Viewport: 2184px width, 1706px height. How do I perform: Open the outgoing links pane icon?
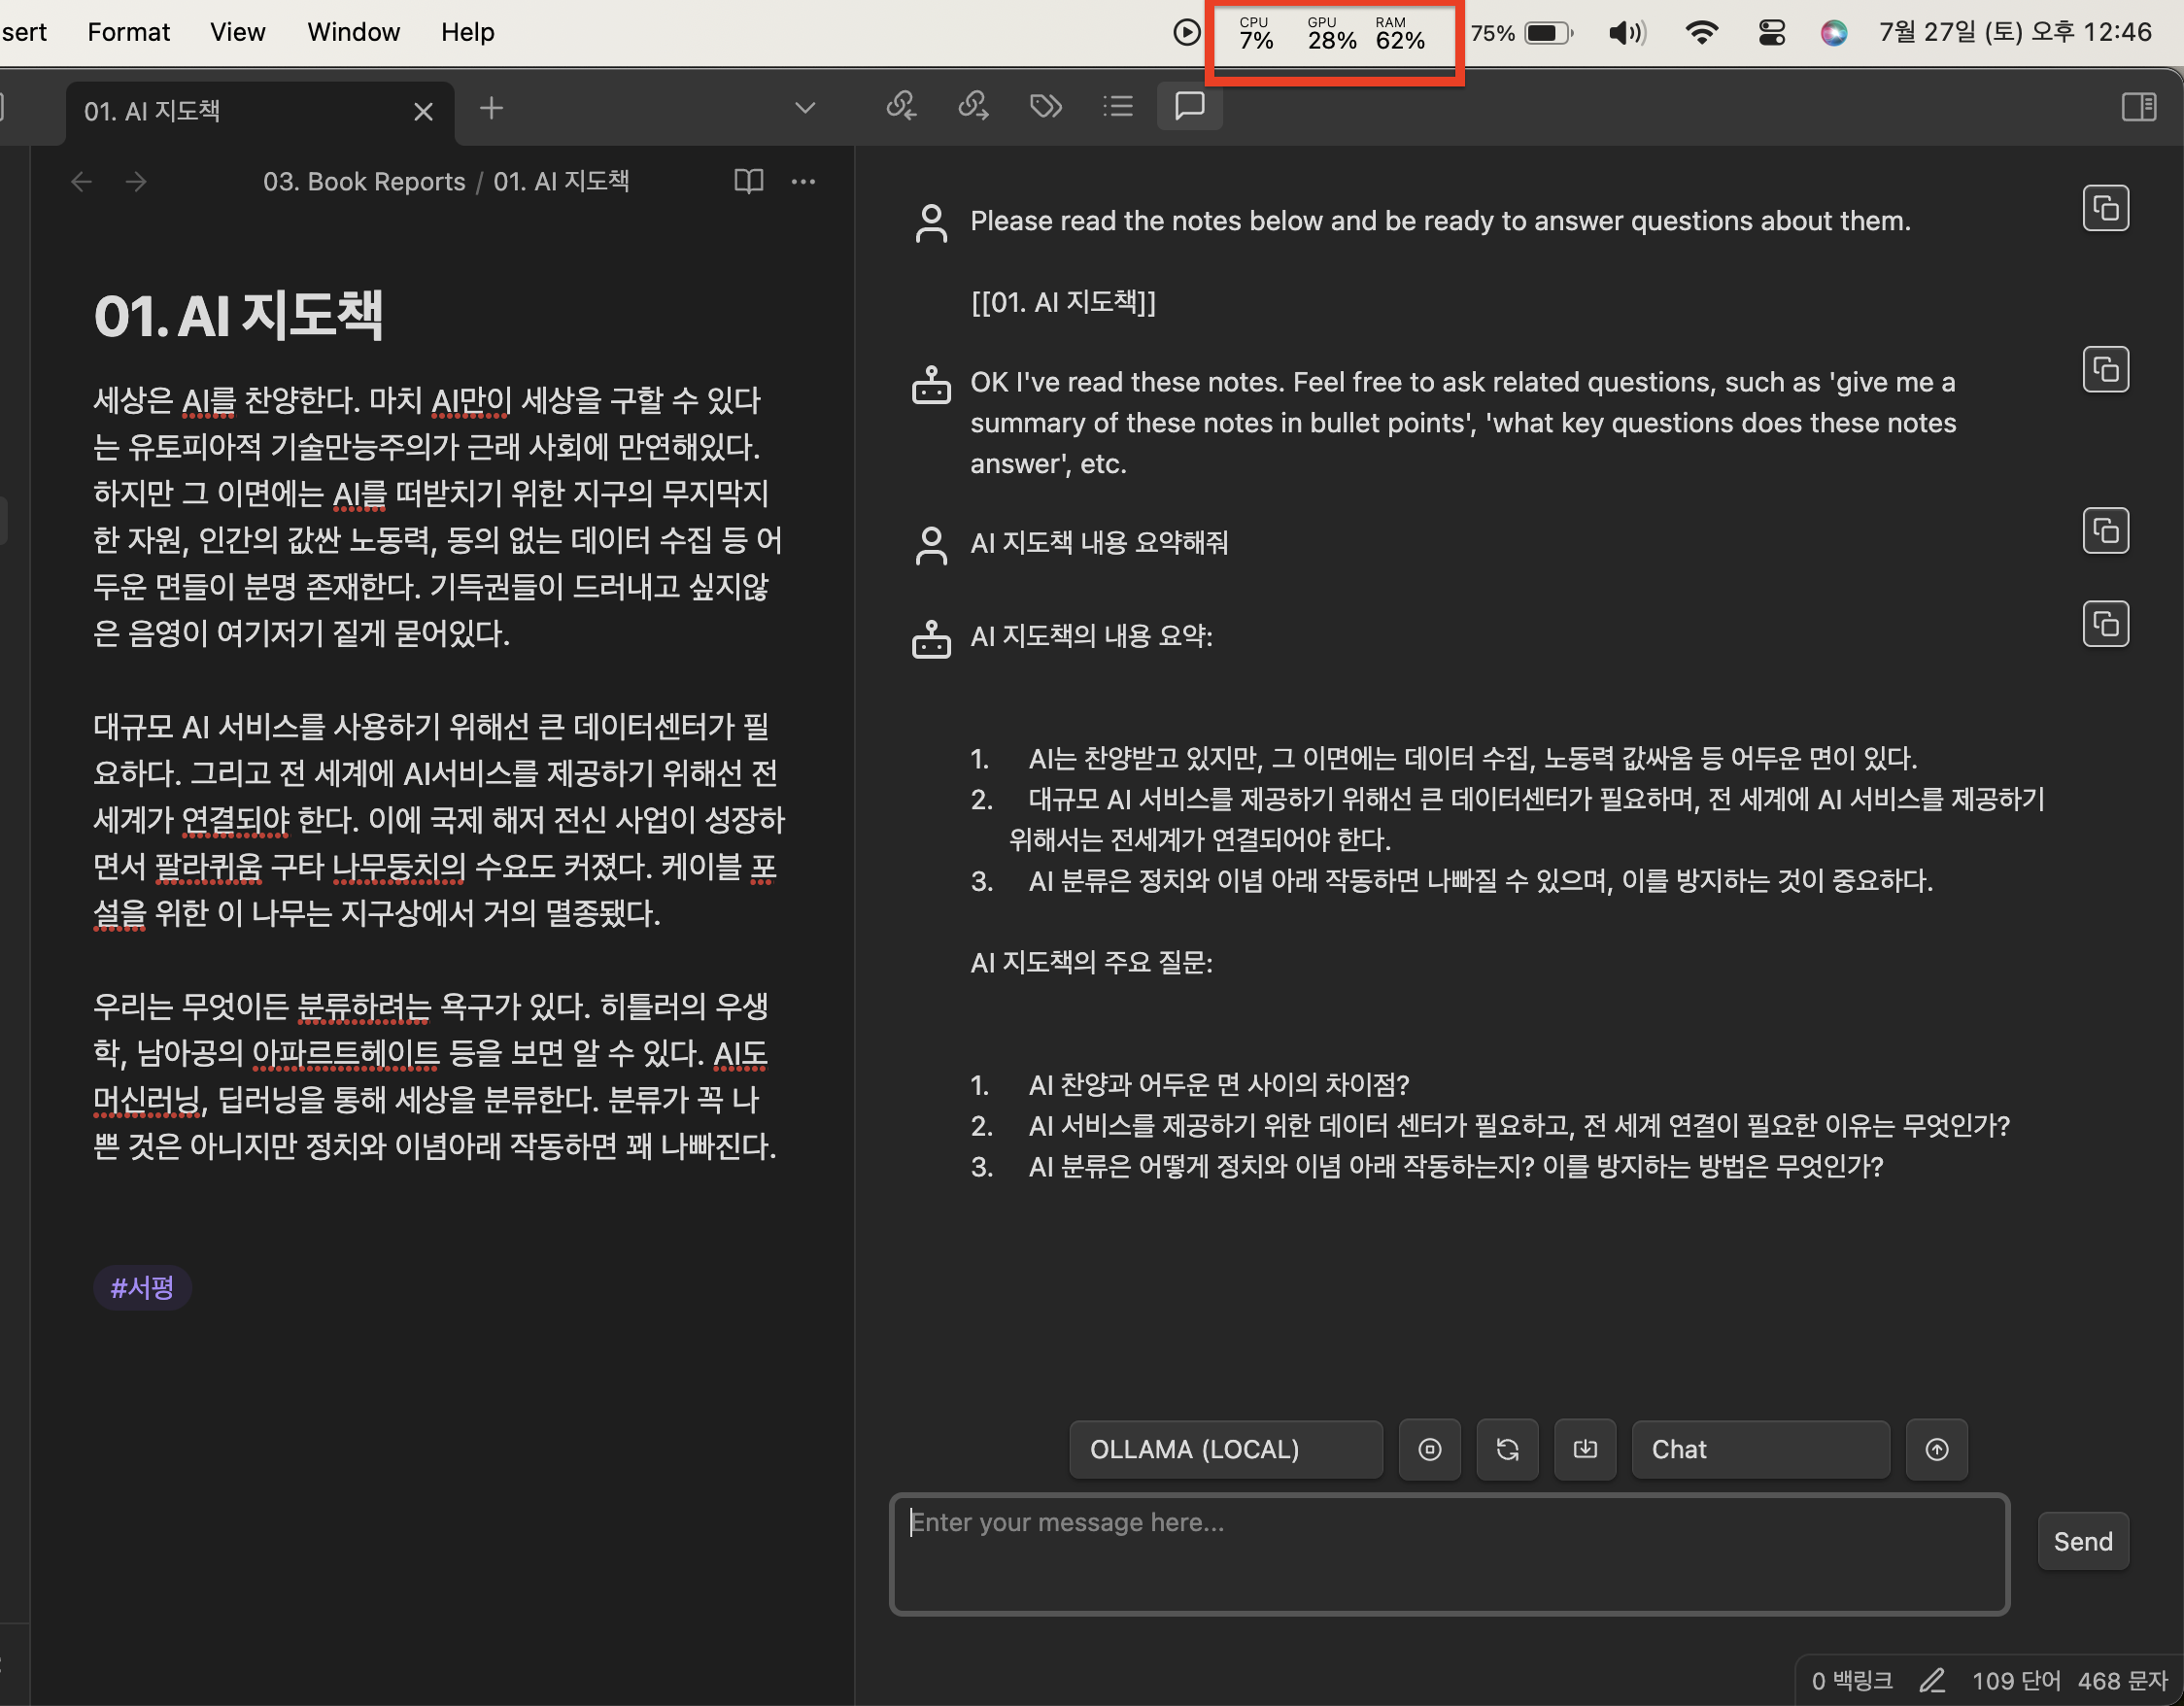973,106
